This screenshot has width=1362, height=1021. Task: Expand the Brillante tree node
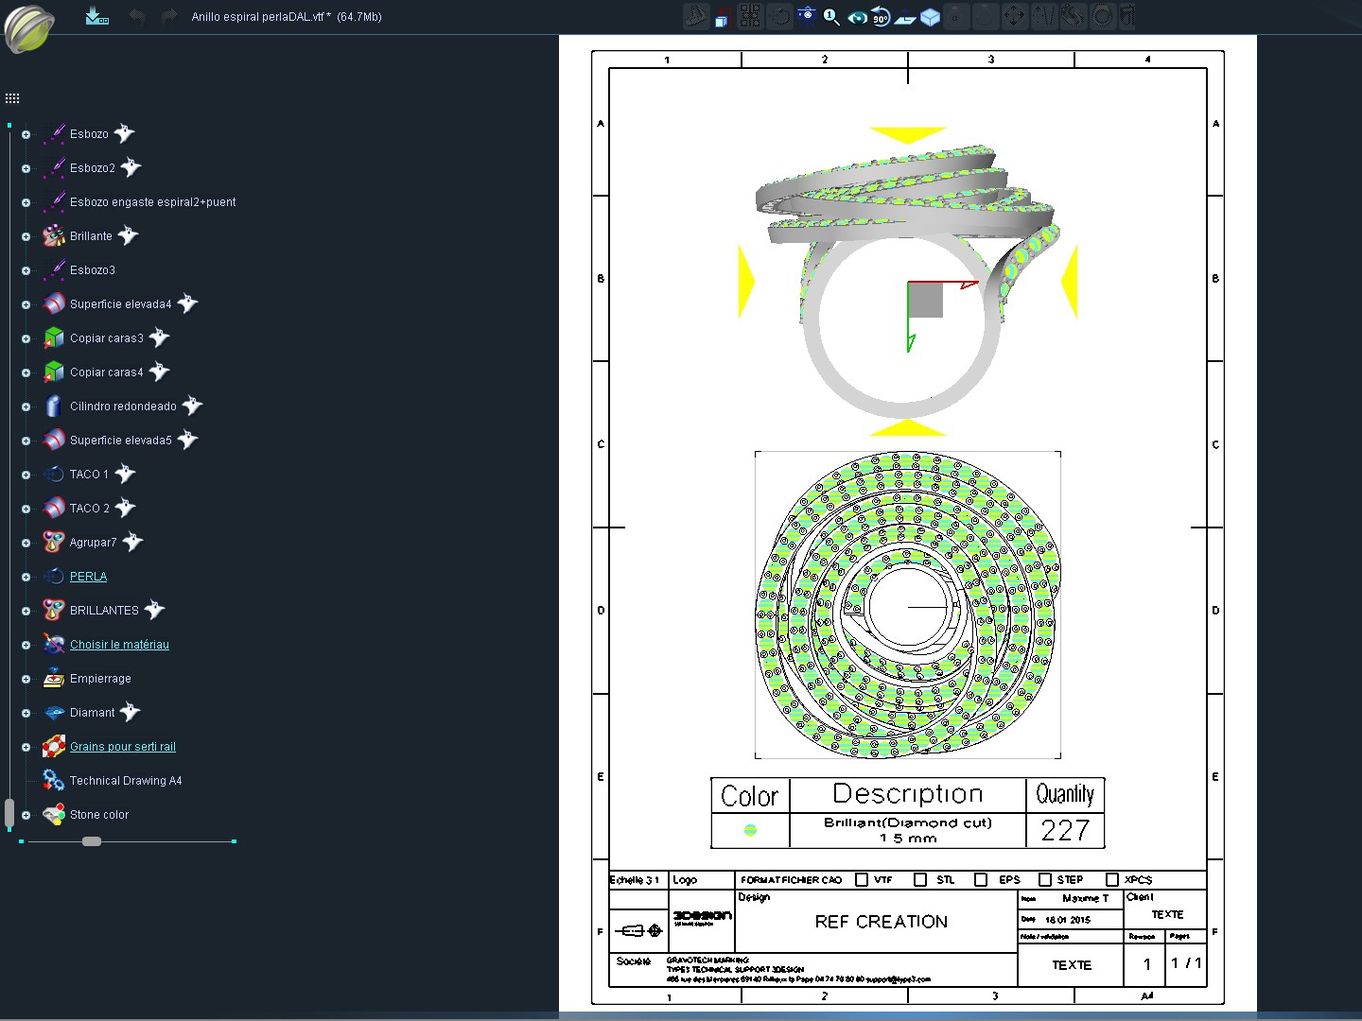26,236
